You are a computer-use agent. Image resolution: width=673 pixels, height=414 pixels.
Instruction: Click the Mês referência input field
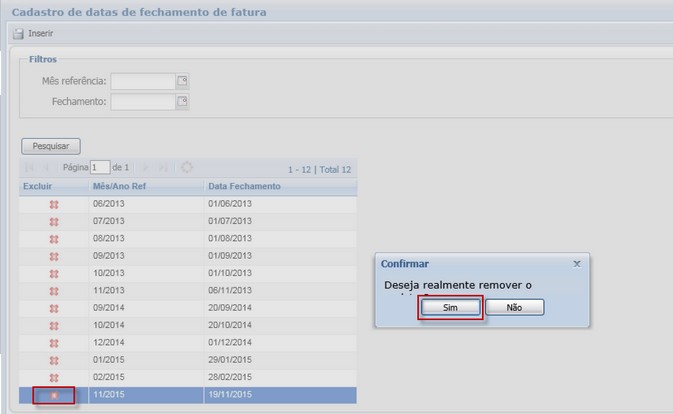click(143, 81)
